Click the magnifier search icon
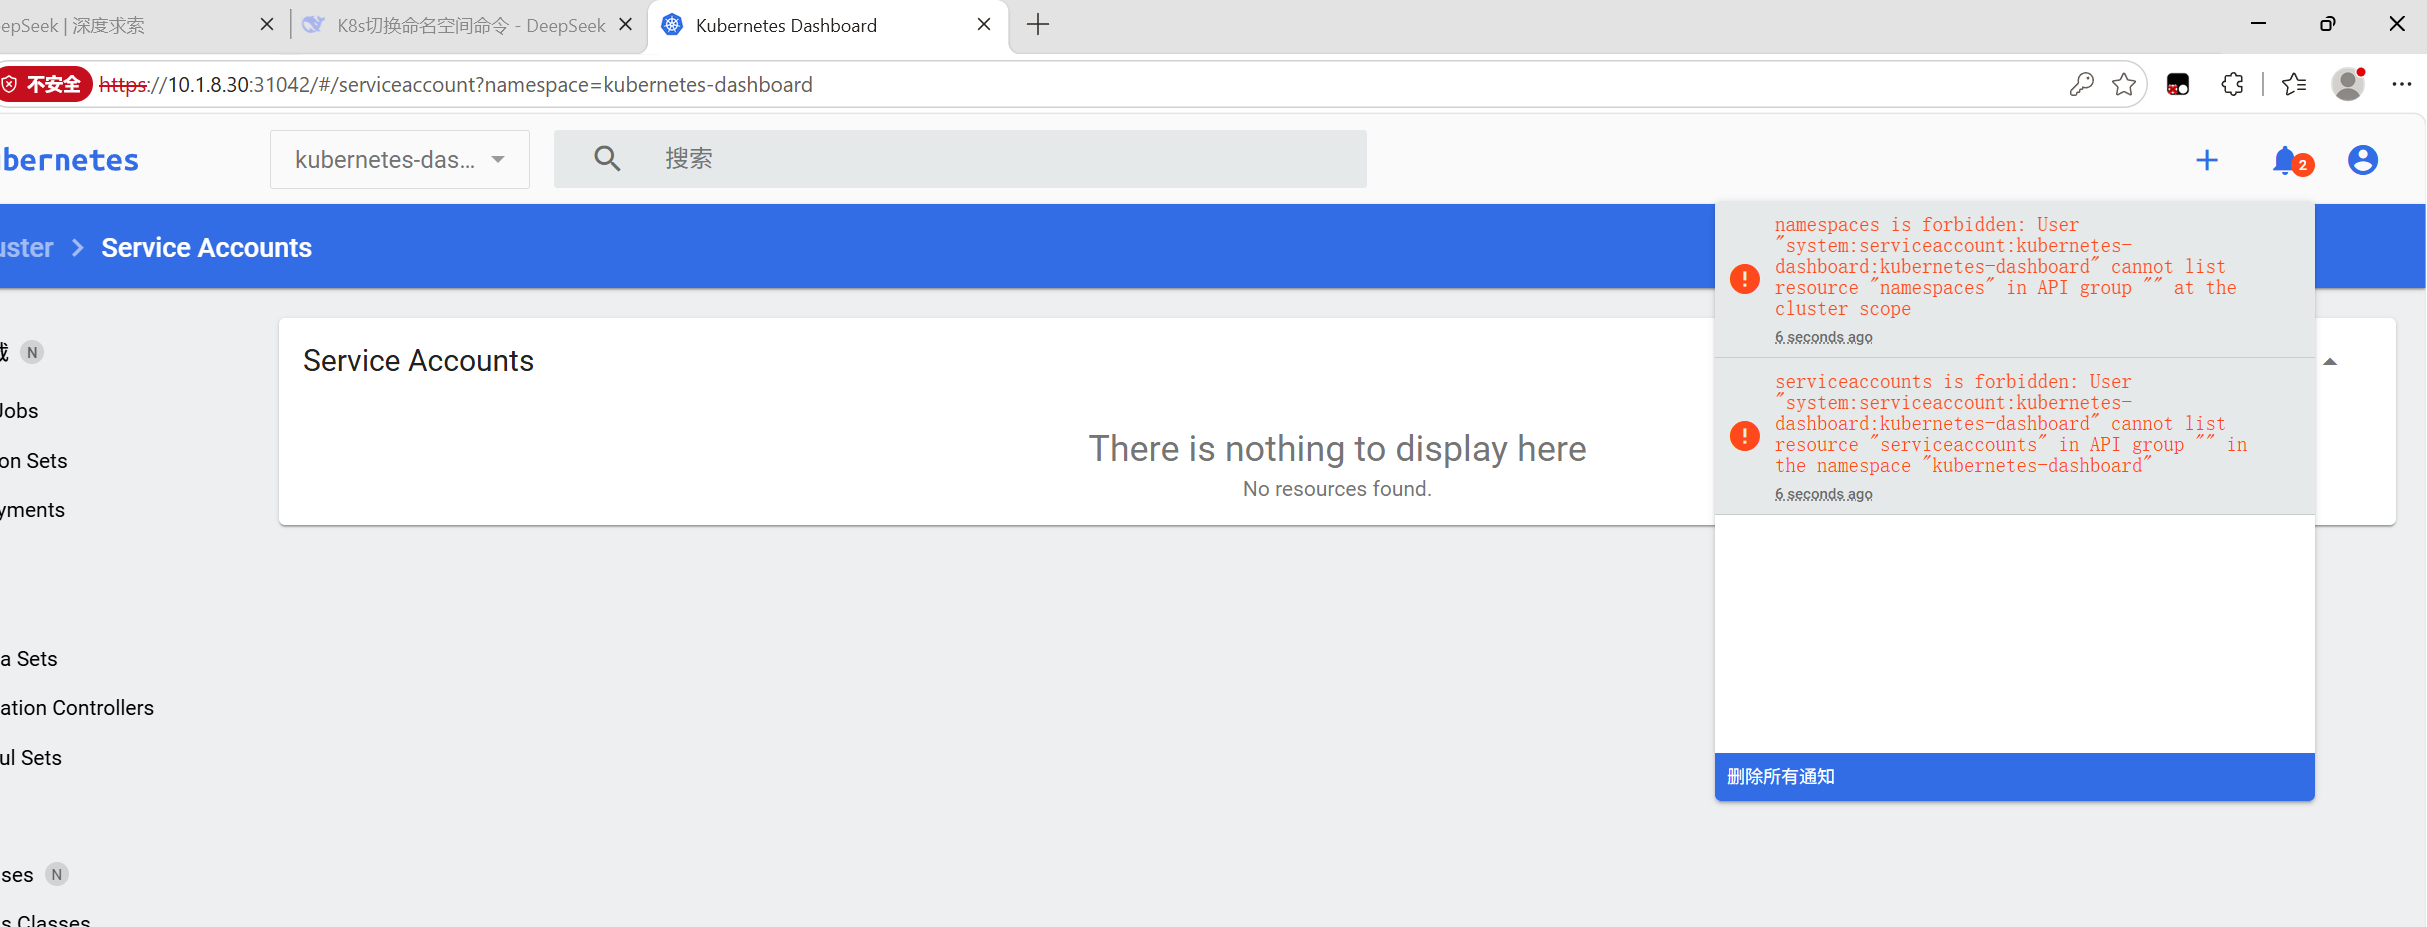The width and height of the screenshot is (2427, 927). tap(607, 158)
